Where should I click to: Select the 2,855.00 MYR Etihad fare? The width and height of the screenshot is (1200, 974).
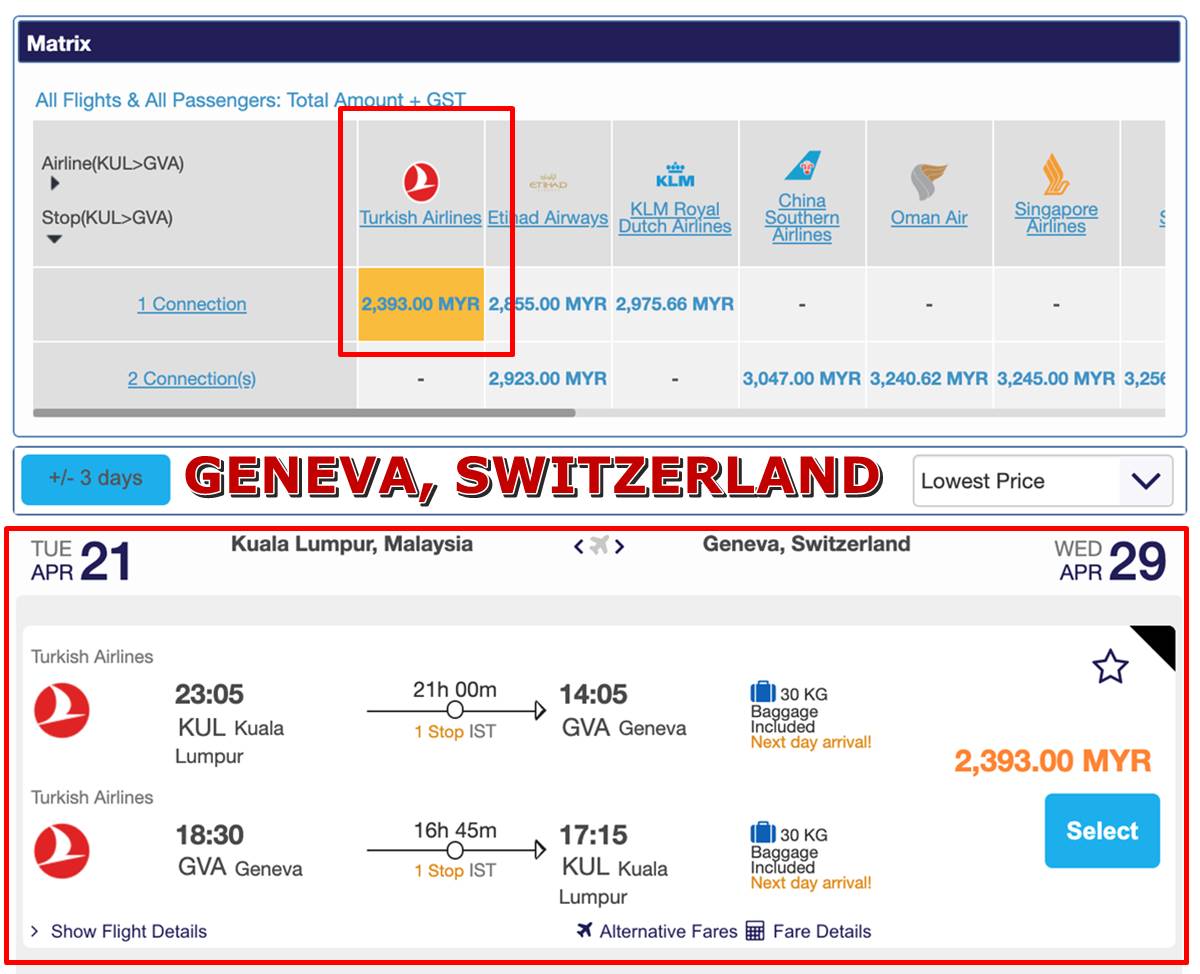(548, 304)
